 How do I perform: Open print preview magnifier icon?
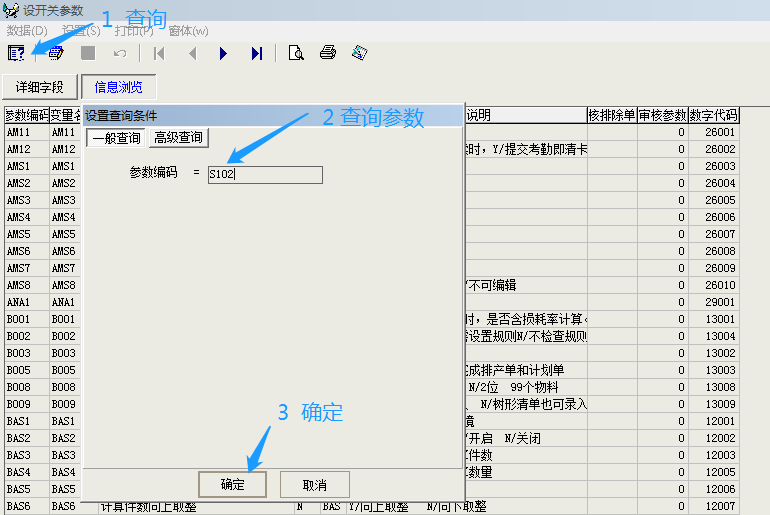[295, 53]
